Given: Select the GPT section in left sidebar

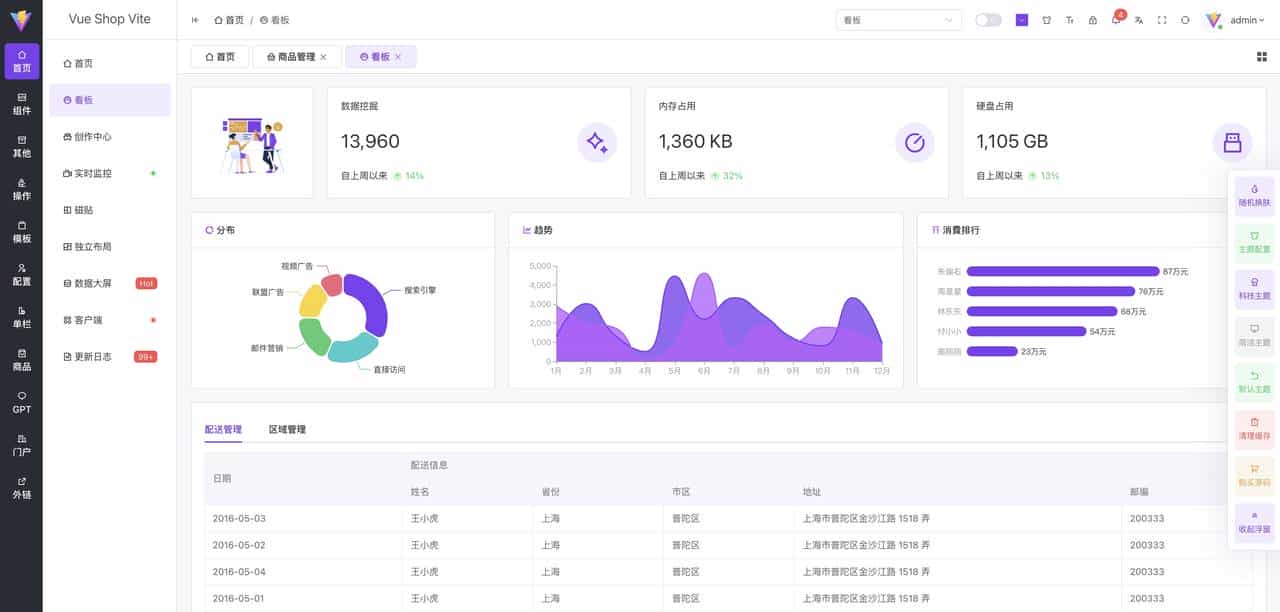Looking at the screenshot, I should pyautogui.click(x=21, y=403).
